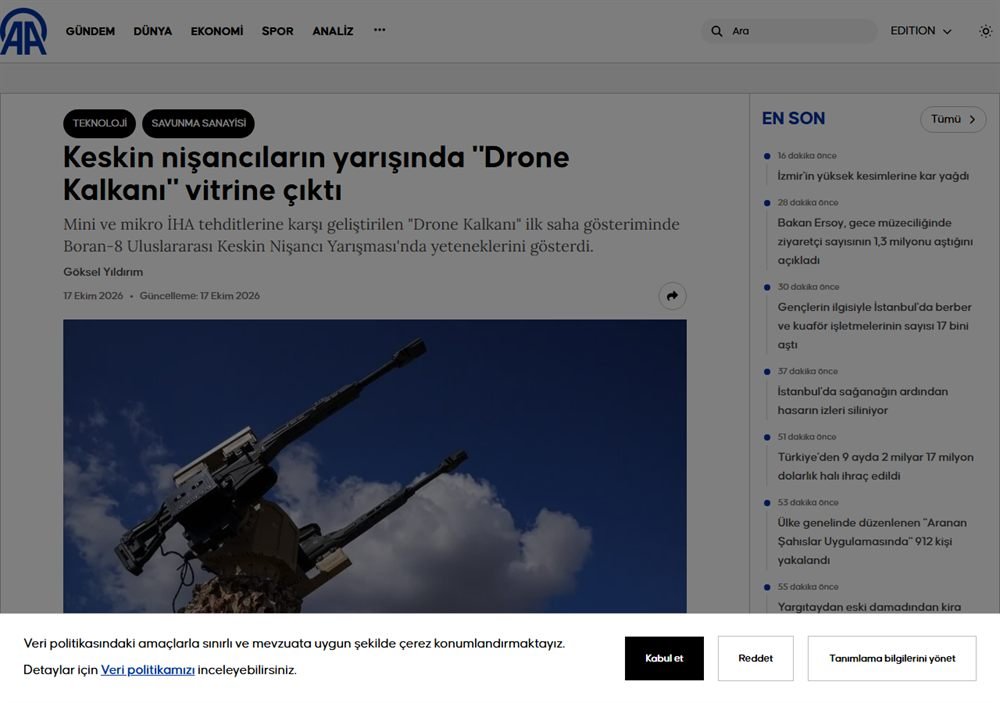The width and height of the screenshot is (1000, 703).
Task: Open Bakan Ersoy gece müzeciliği news
Action: (875, 241)
